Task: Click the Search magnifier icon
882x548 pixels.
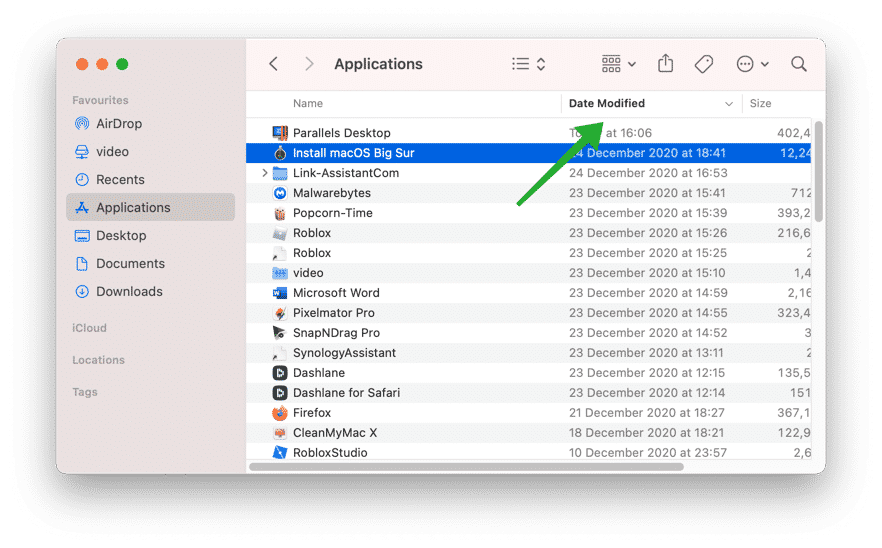Action: pos(799,64)
